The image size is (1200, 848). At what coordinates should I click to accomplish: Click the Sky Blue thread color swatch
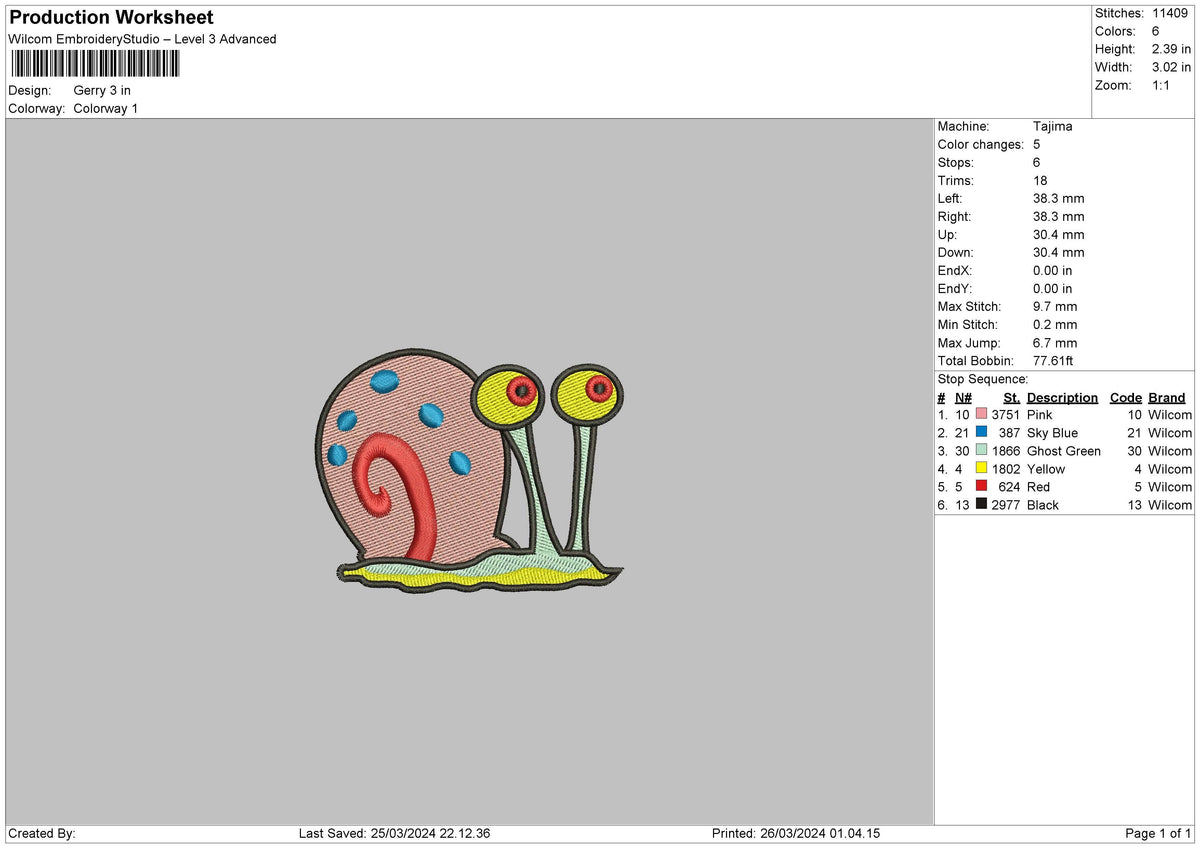(981, 432)
